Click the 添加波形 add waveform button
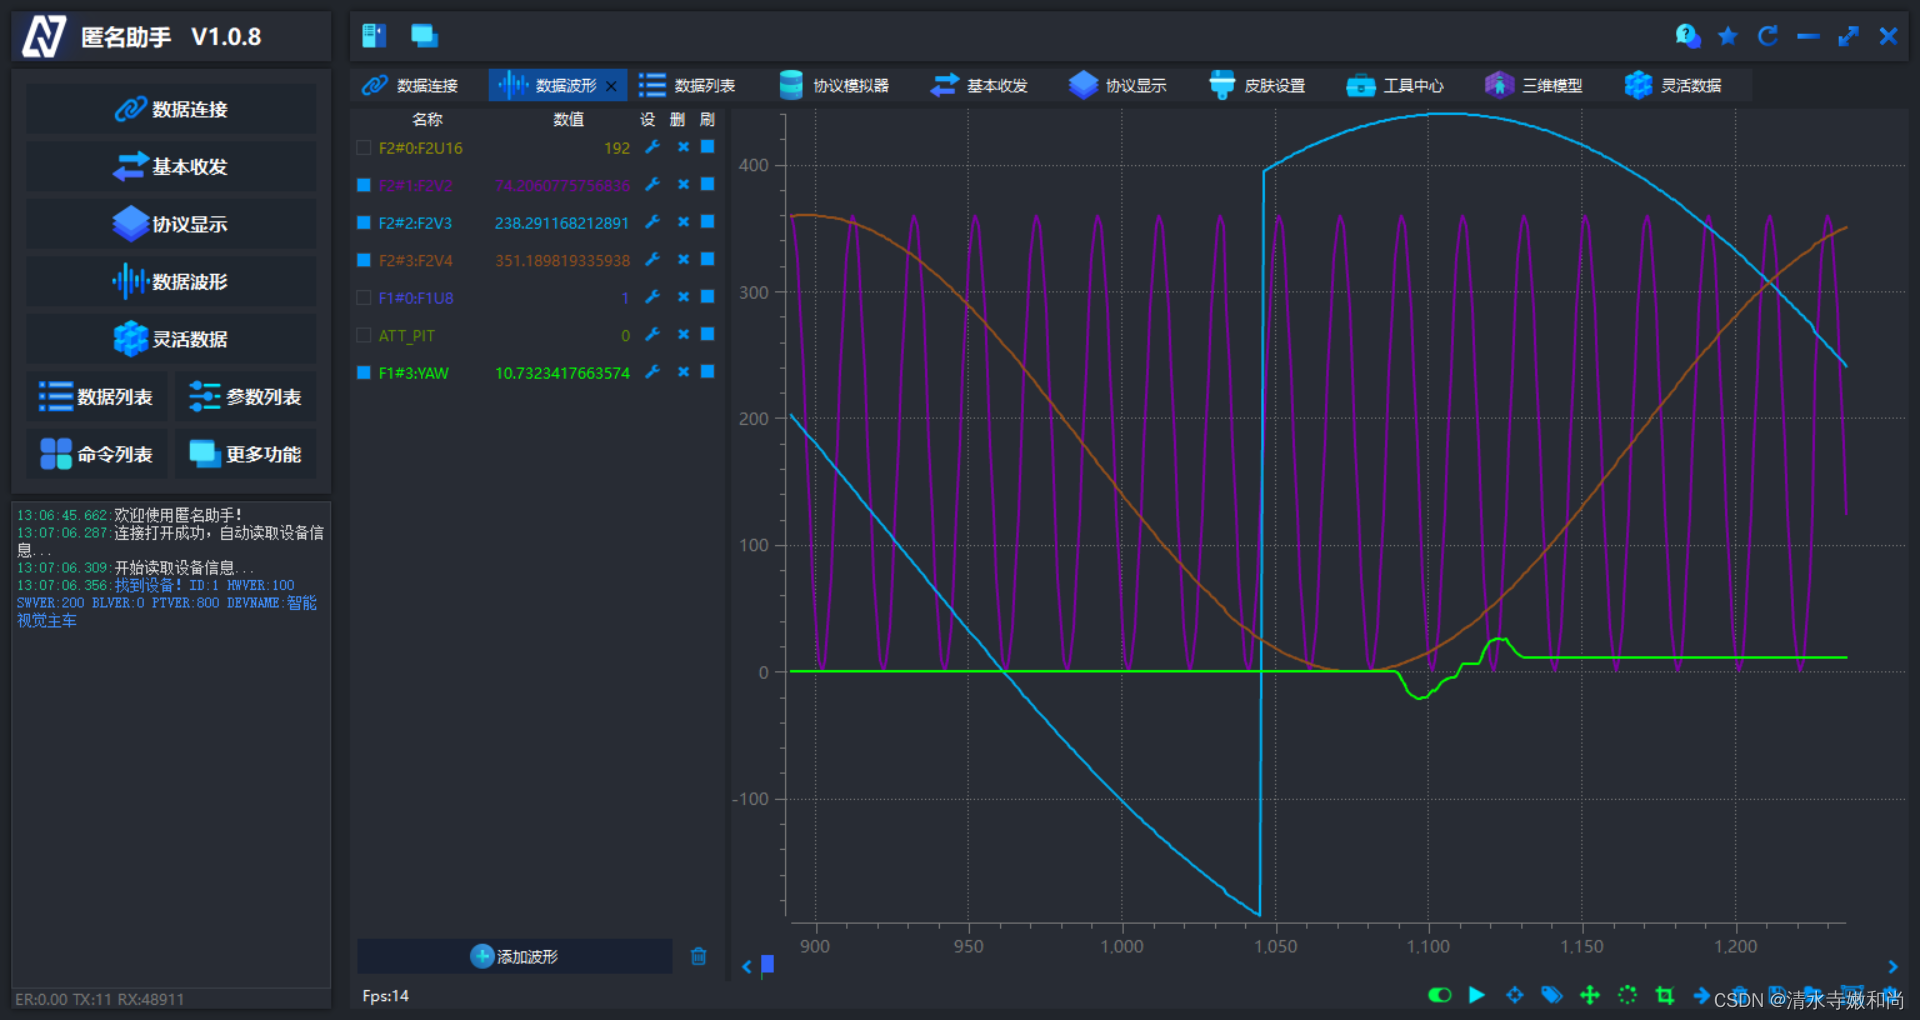 point(514,956)
